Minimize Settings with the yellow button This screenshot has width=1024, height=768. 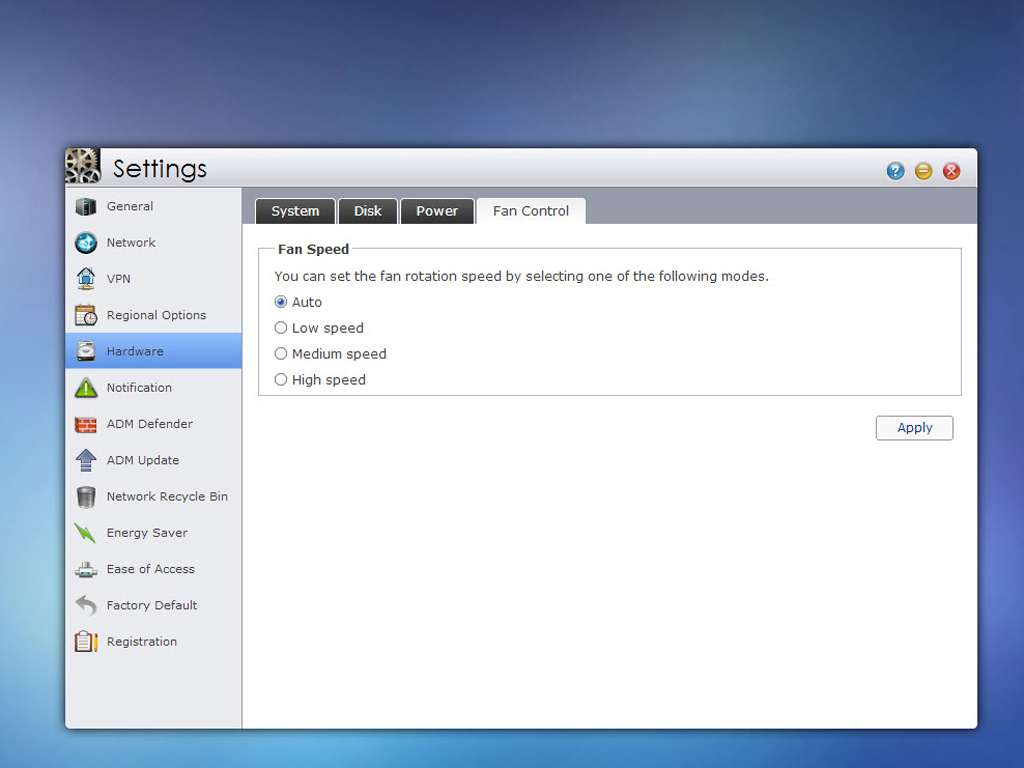[x=923, y=171]
